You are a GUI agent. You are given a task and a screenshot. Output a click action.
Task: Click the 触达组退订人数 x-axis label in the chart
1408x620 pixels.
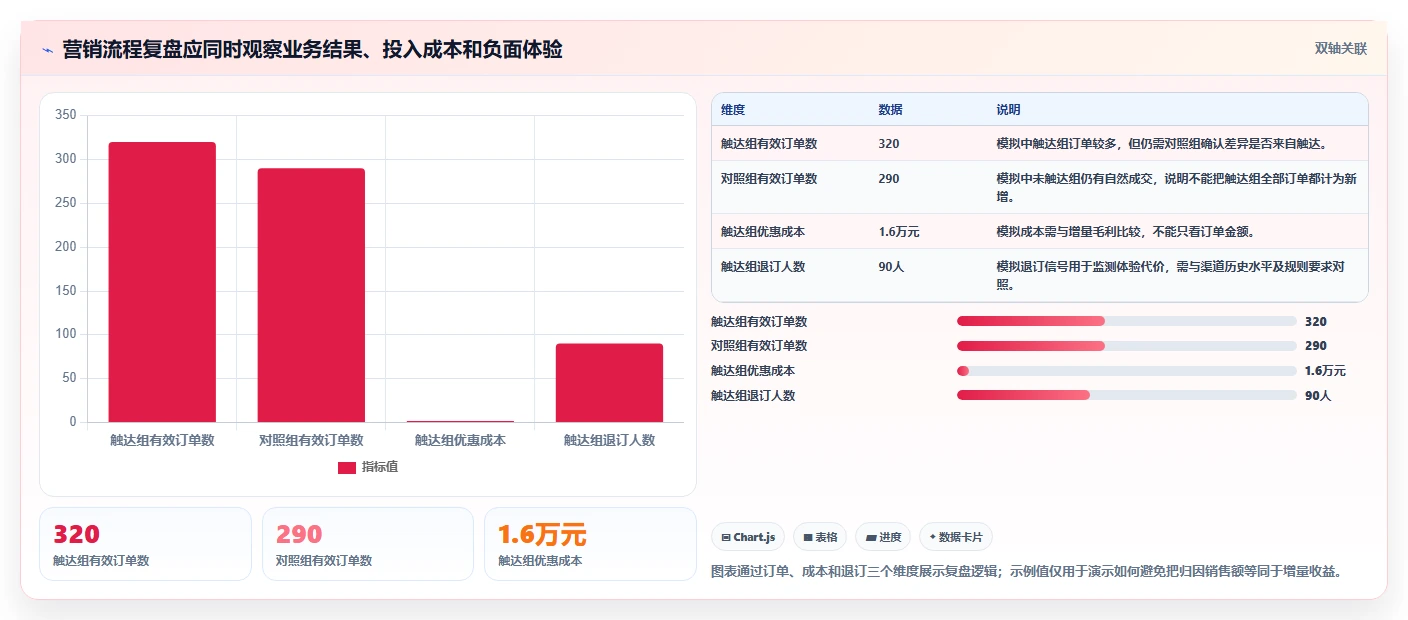click(609, 440)
